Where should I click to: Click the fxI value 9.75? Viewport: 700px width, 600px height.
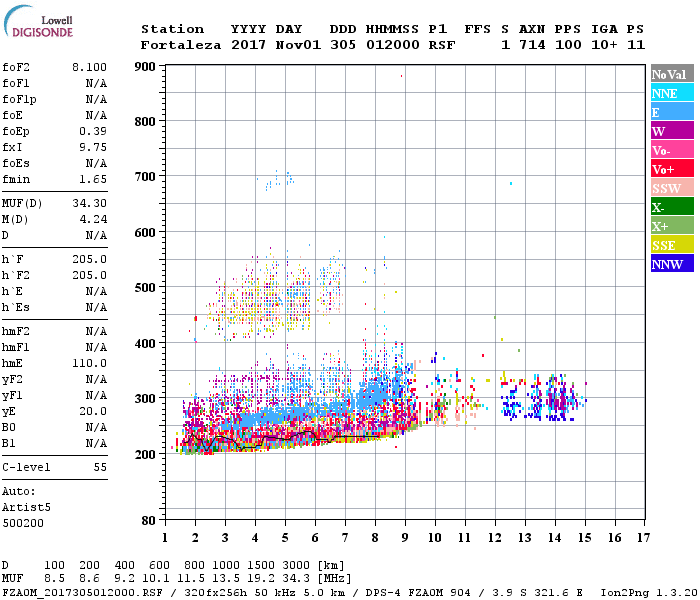(x=93, y=147)
